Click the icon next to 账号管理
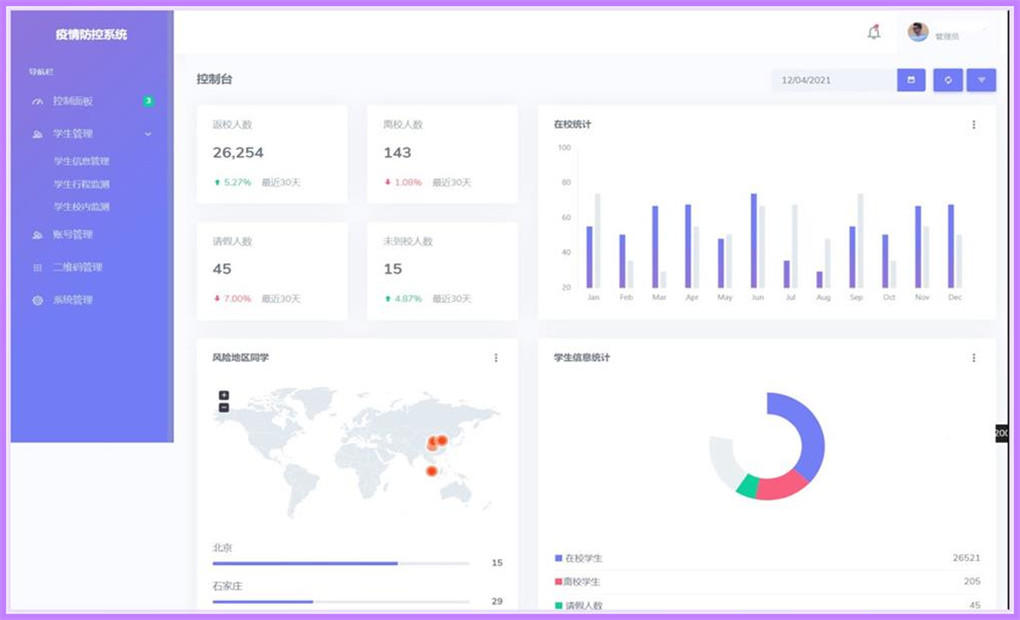This screenshot has width=1020, height=620. tap(37, 235)
